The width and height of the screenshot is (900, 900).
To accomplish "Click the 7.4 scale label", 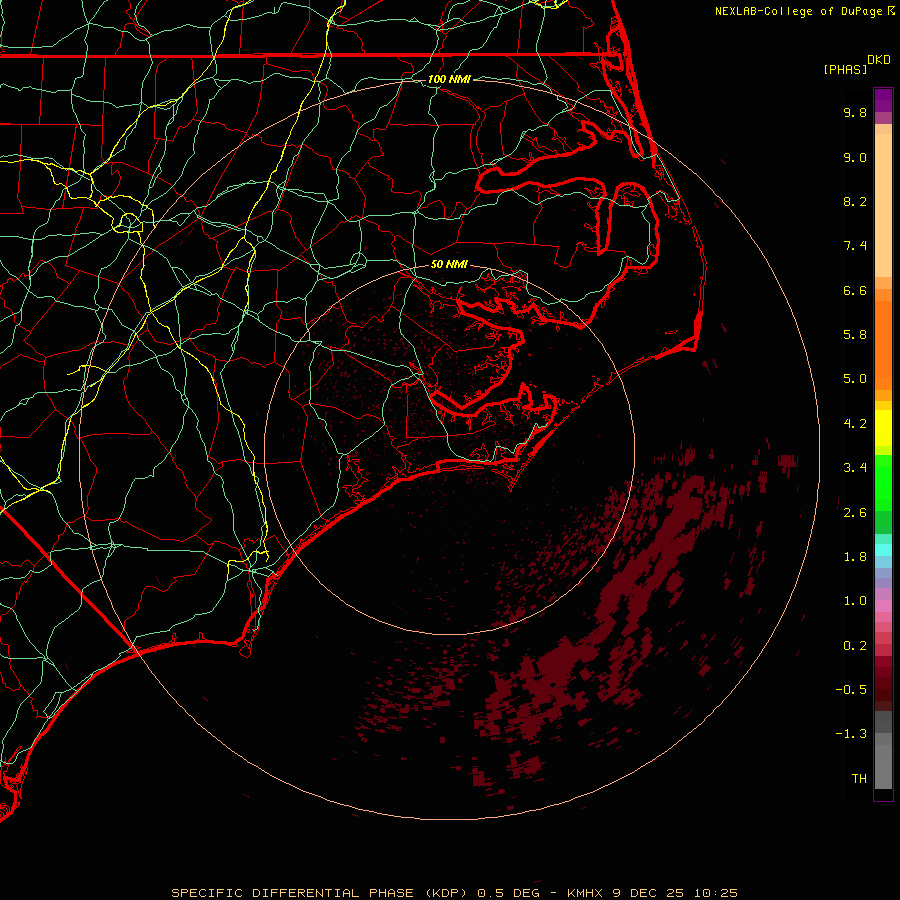I will coord(855,246).
